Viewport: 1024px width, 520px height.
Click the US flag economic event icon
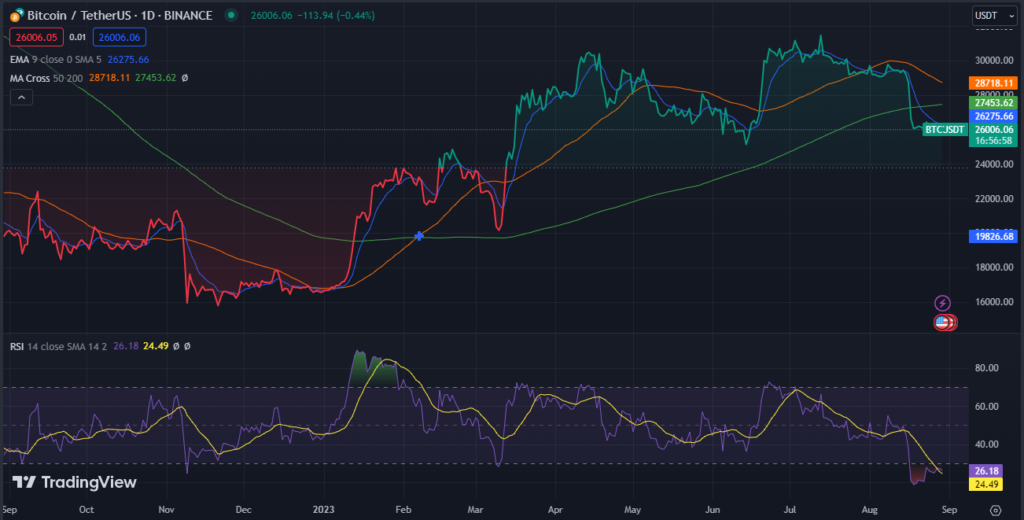coord(944,322)
